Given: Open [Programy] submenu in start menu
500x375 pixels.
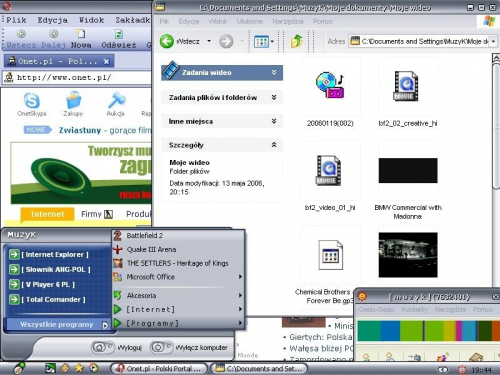Looking at the screenshot, I should point(178,323).
